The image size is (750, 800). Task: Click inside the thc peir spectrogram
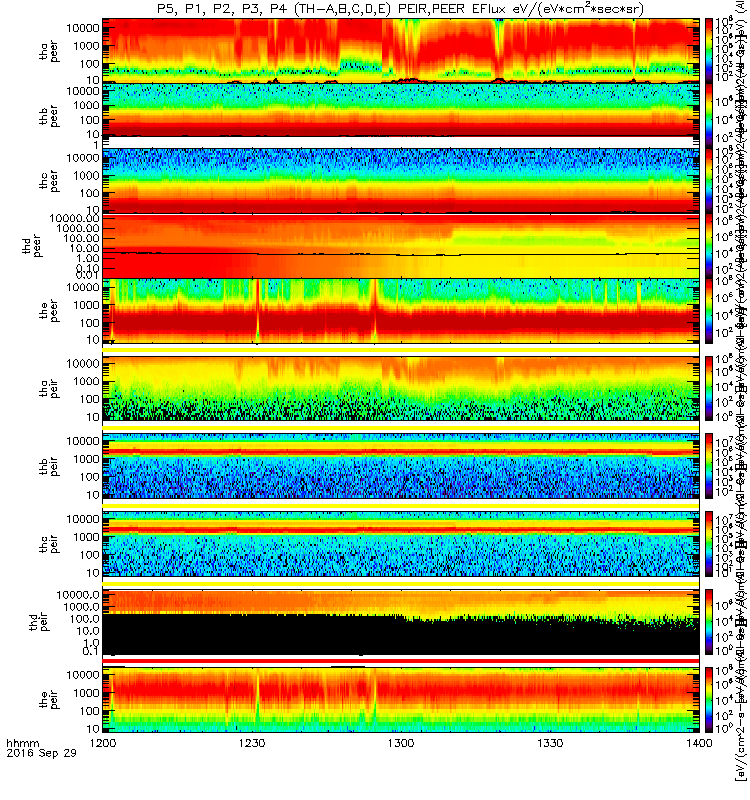(401, 544)
